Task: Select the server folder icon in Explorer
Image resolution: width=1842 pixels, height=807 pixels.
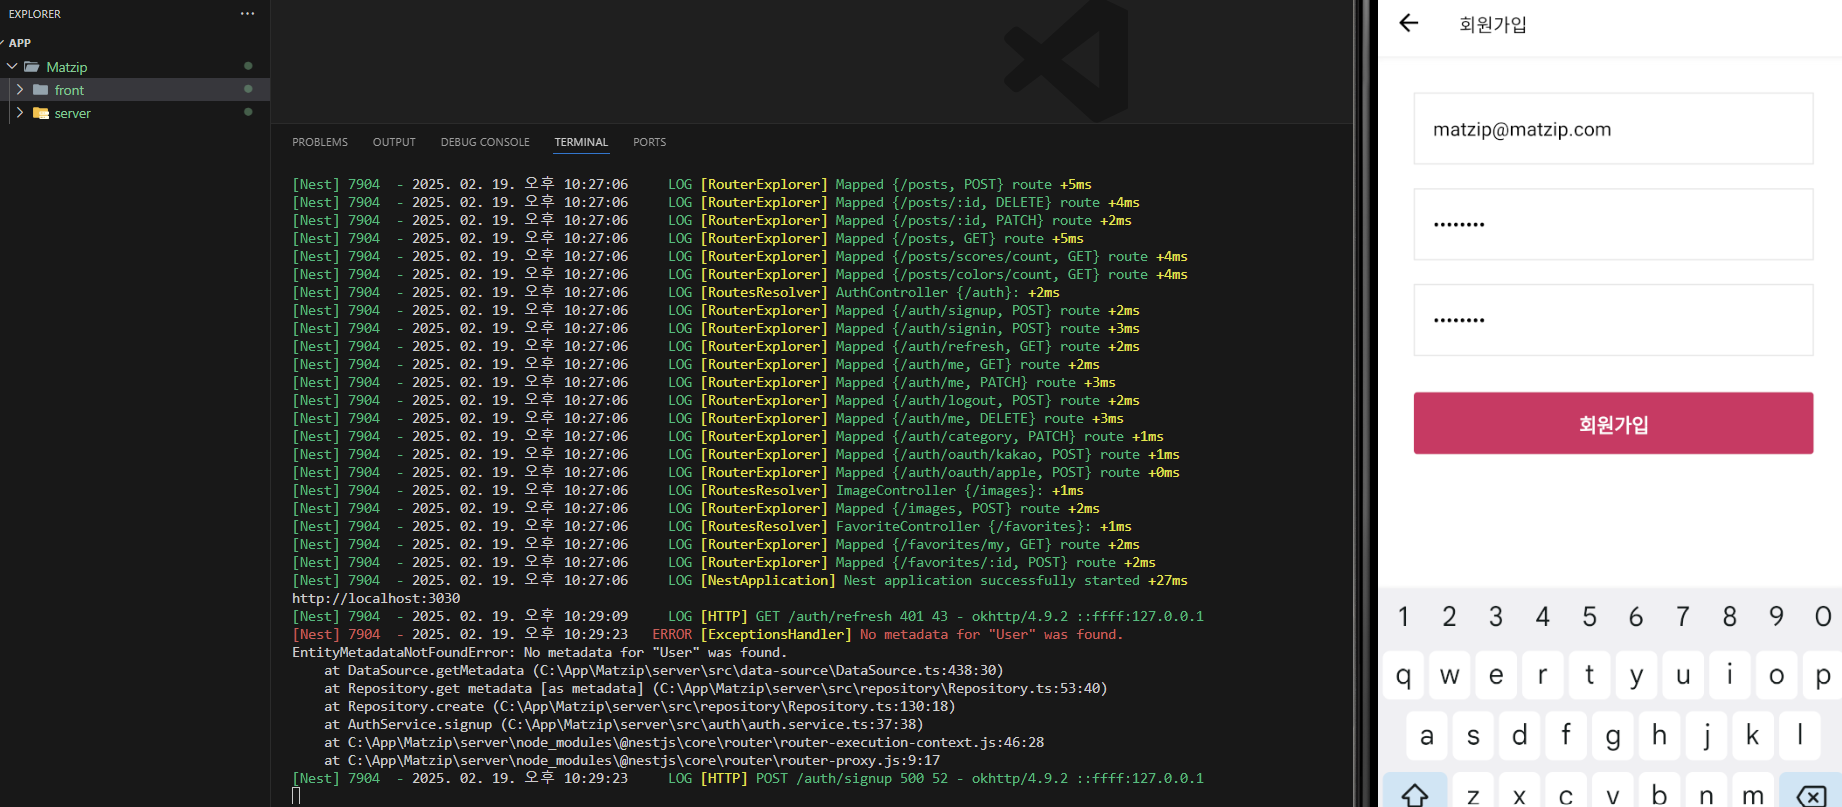Action: point(41,113)
